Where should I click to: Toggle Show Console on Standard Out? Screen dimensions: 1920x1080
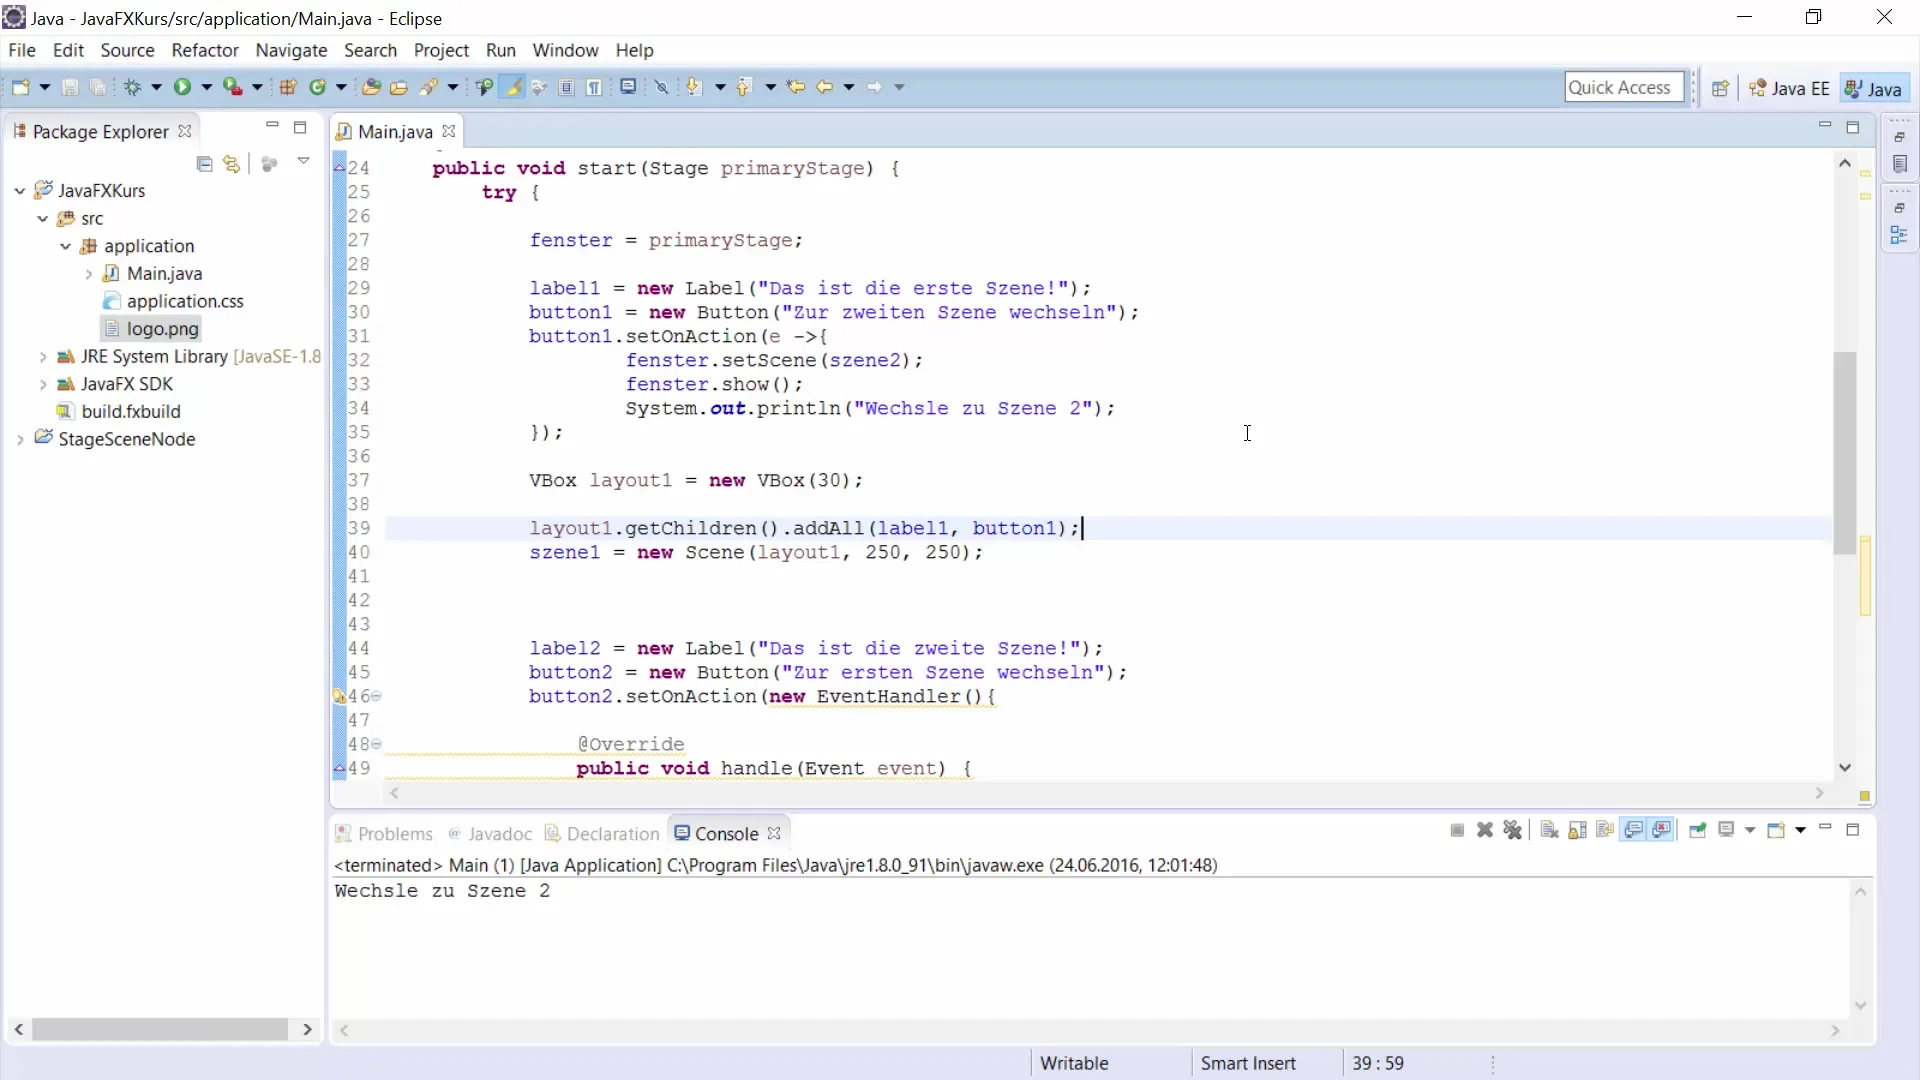tap(1634, 830)
